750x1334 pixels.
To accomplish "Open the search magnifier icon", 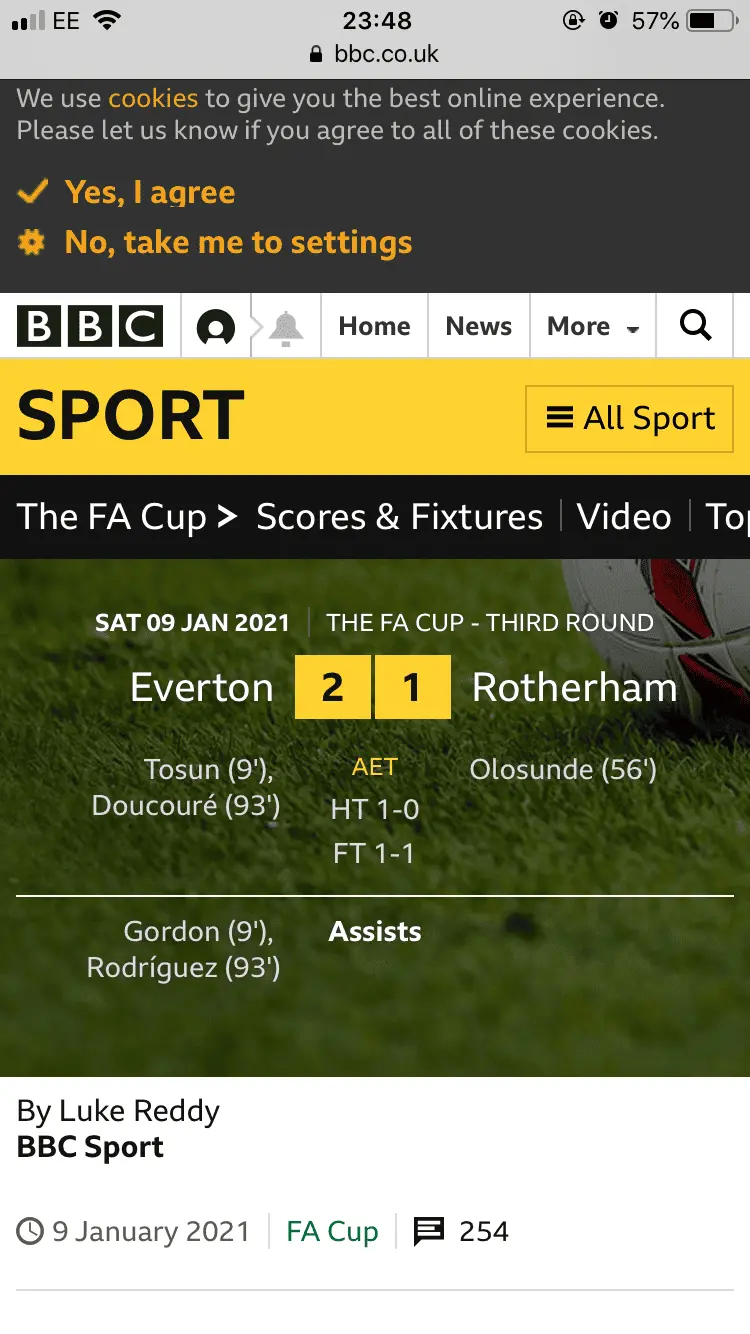I will [695, 326].
